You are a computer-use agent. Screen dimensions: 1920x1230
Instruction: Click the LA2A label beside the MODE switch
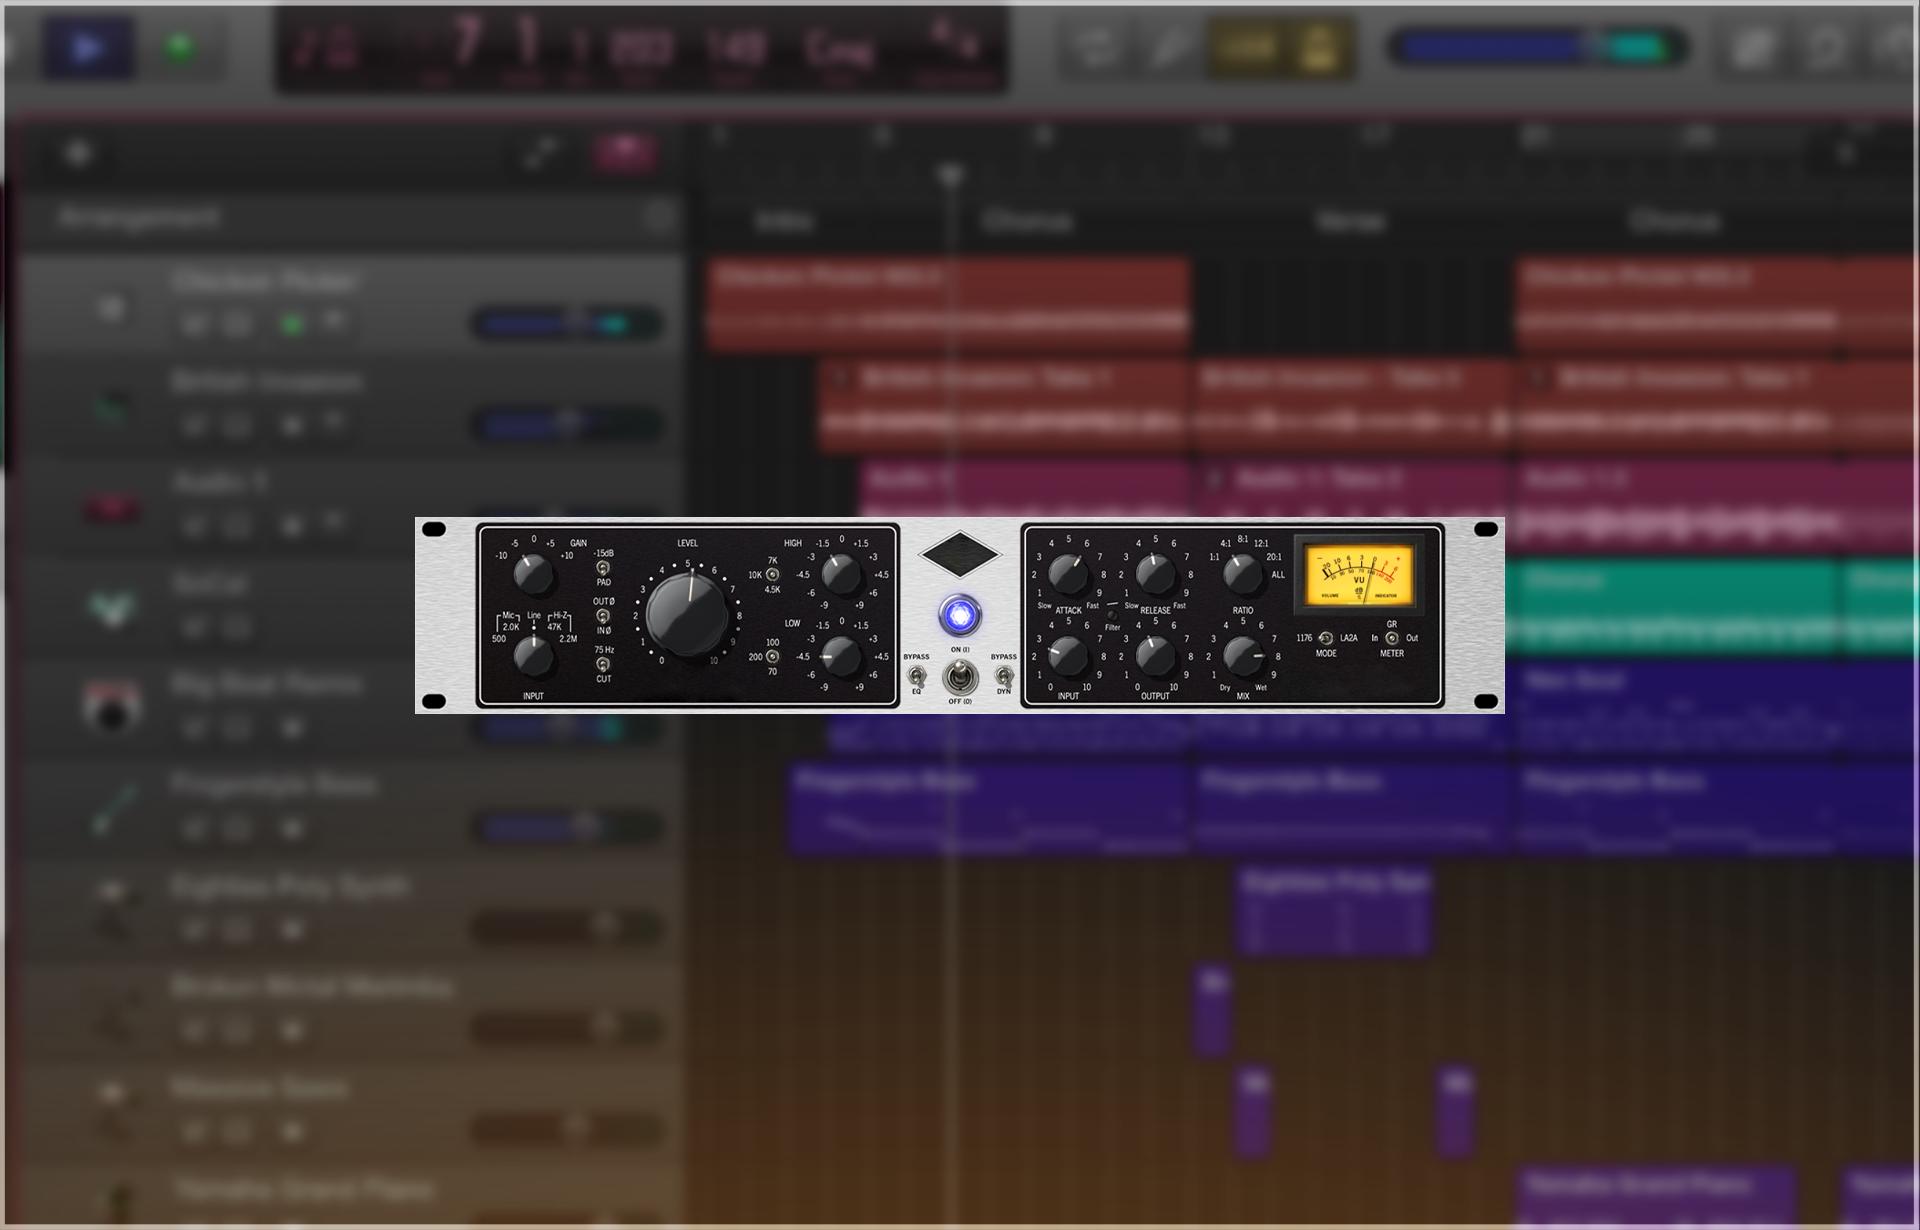[1349, 638]
